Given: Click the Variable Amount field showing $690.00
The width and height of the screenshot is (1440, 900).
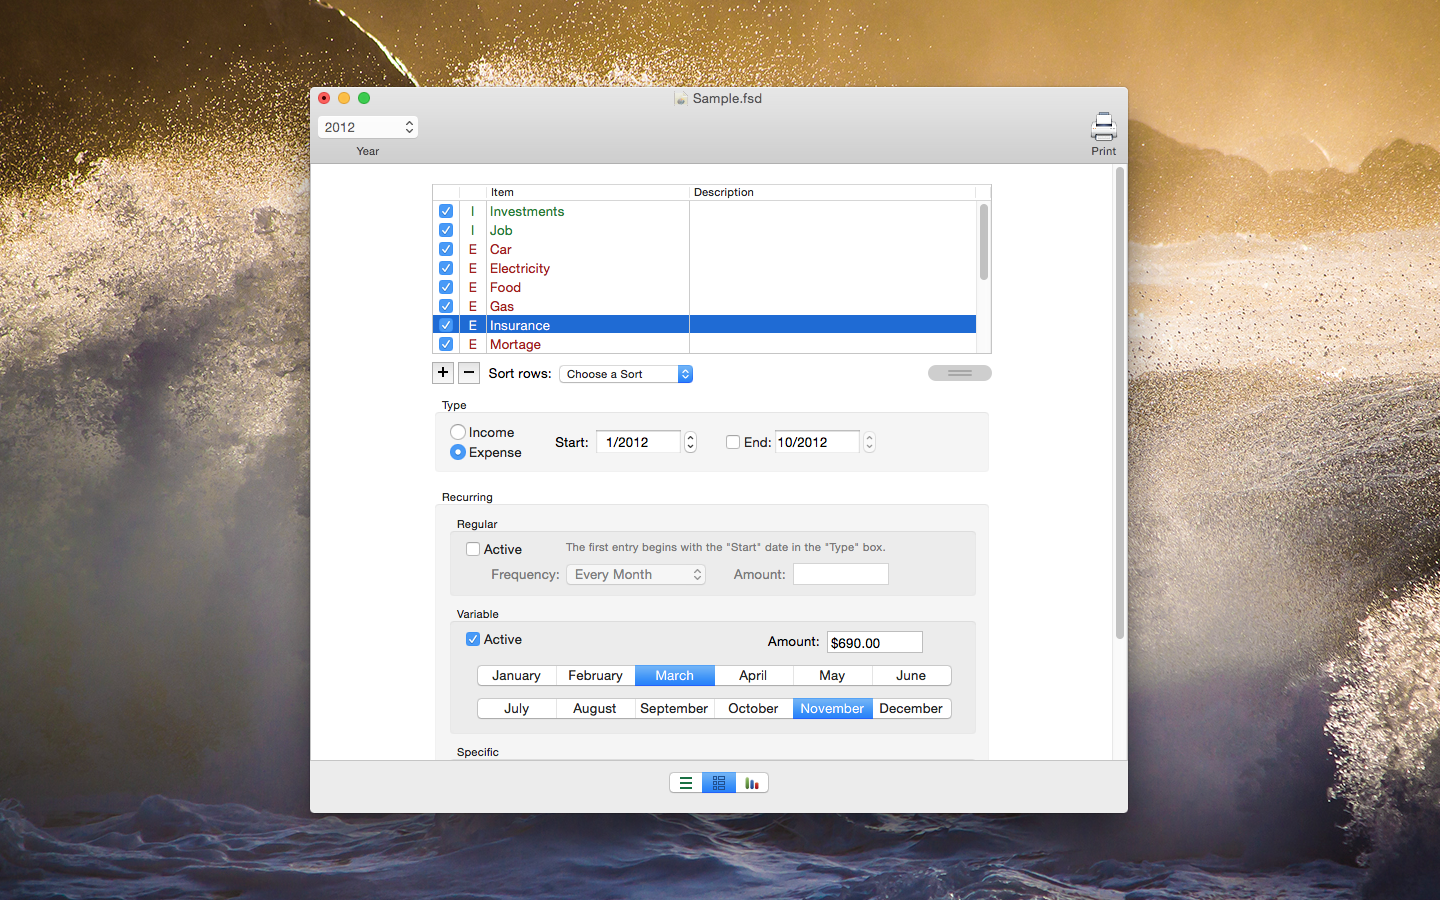Looking at the screenshot, I should click(874, 642).
